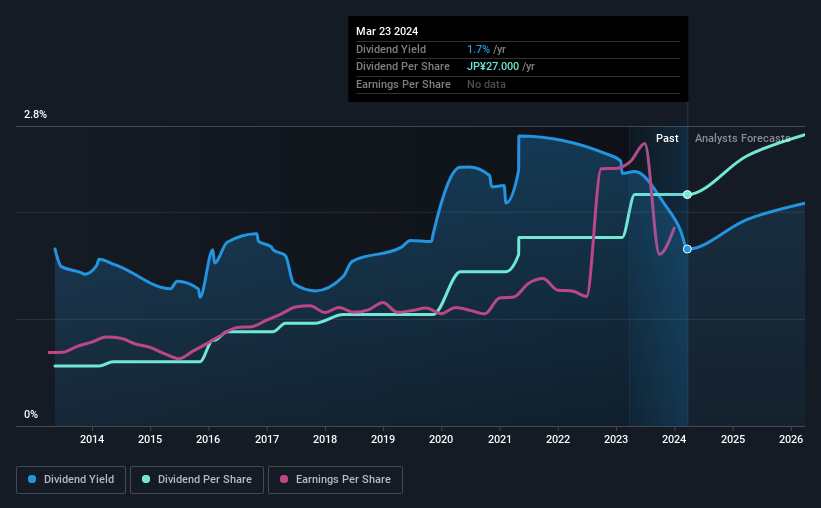Click the Analysts Forecasts label

coord(742,138)
